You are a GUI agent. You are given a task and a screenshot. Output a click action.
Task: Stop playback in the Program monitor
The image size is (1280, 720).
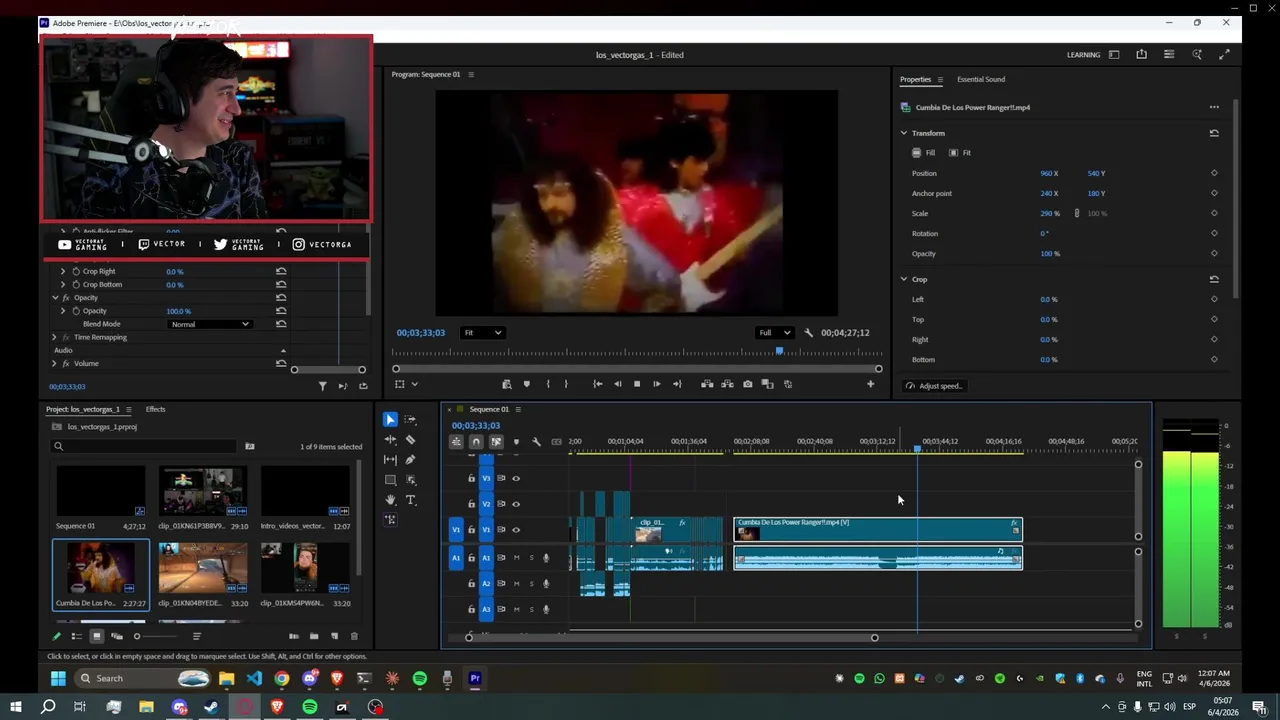click(x=637, y=384)
